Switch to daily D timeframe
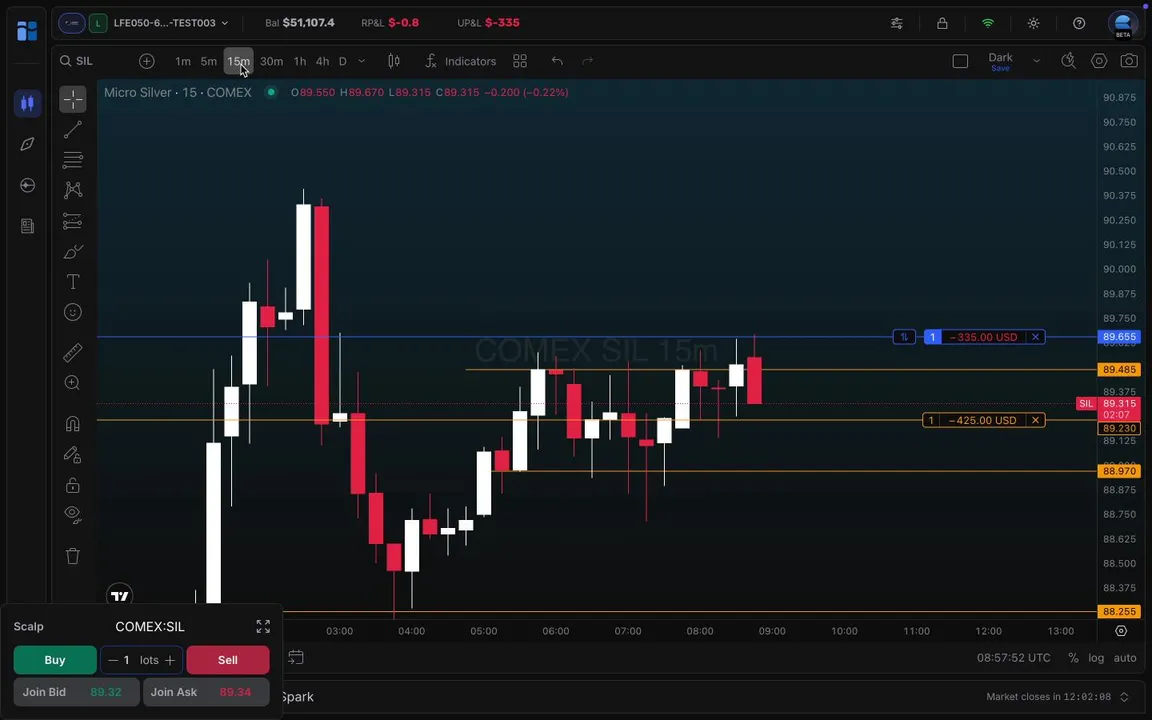This screenshot has width=1152, height=720. 342,61
